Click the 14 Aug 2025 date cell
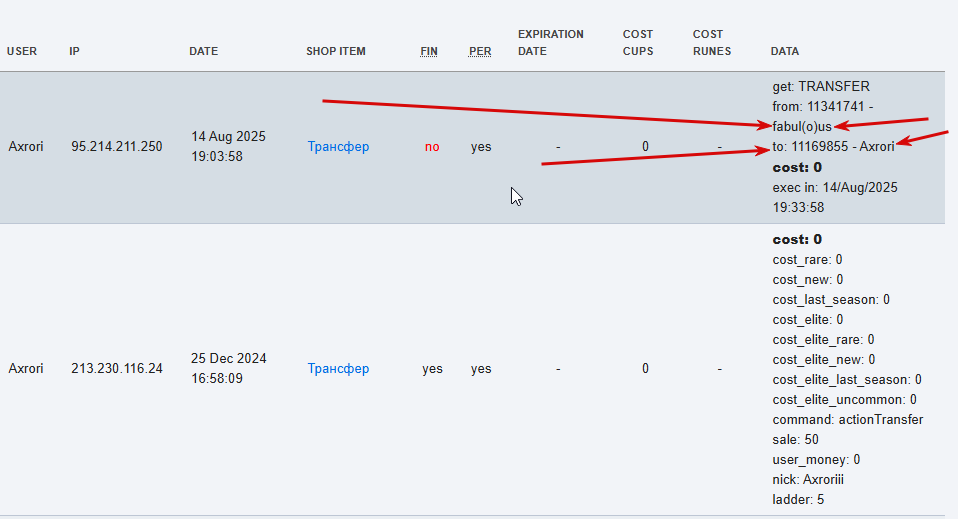 point(229,147)
